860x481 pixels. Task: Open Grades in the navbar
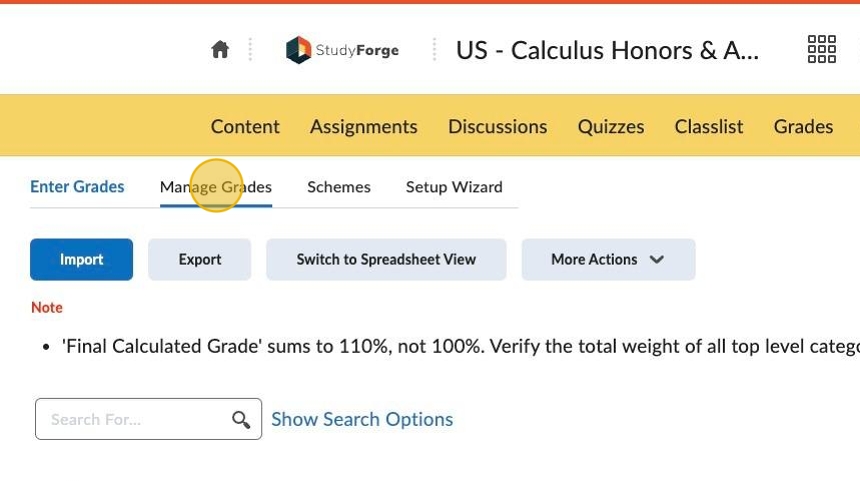pyautogui.click(x=803, y=127)
